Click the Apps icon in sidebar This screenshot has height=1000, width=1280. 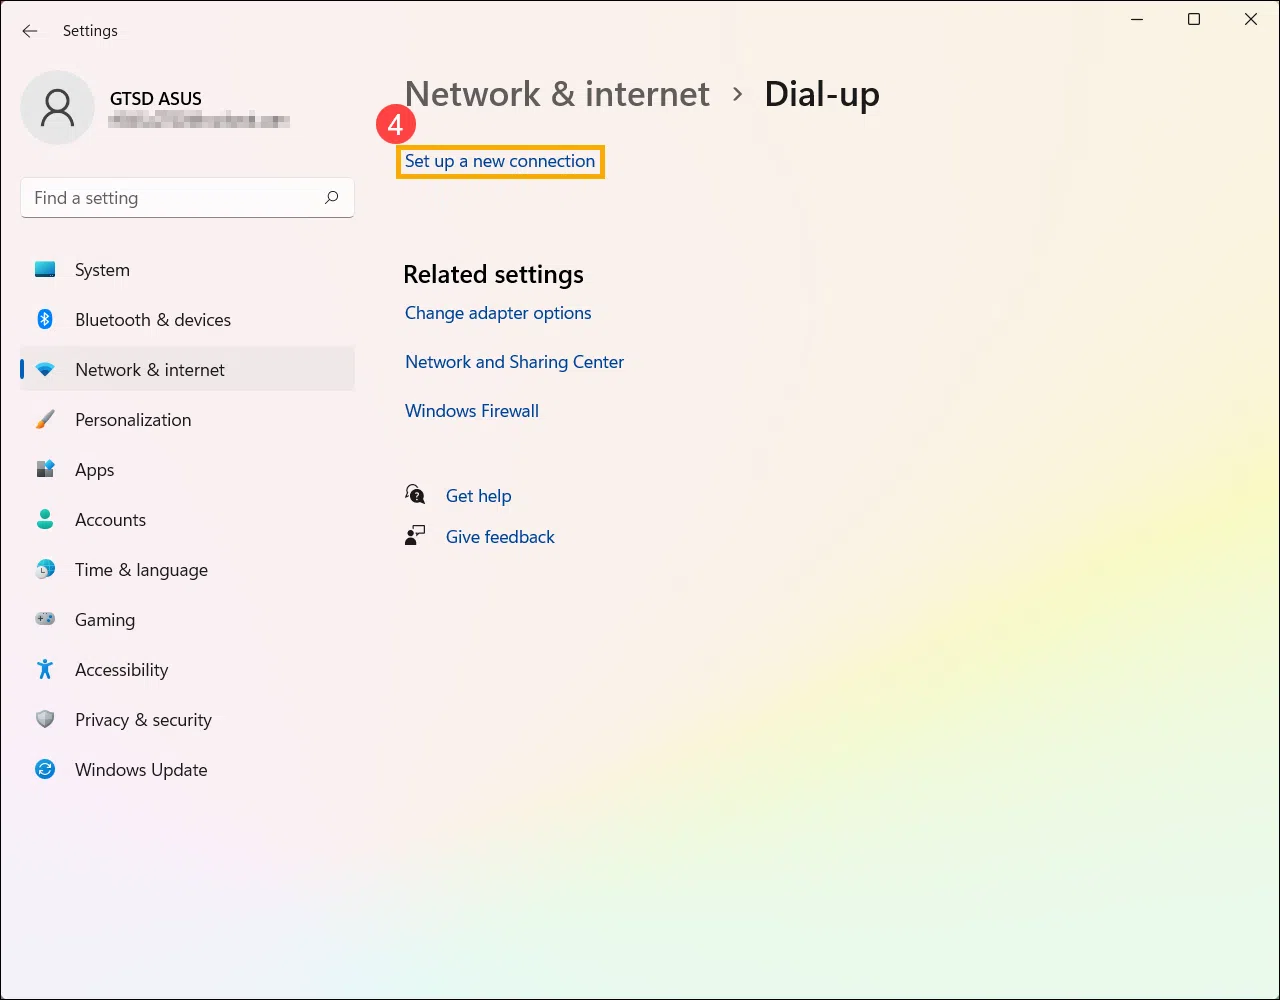click(x=45, y=470)
